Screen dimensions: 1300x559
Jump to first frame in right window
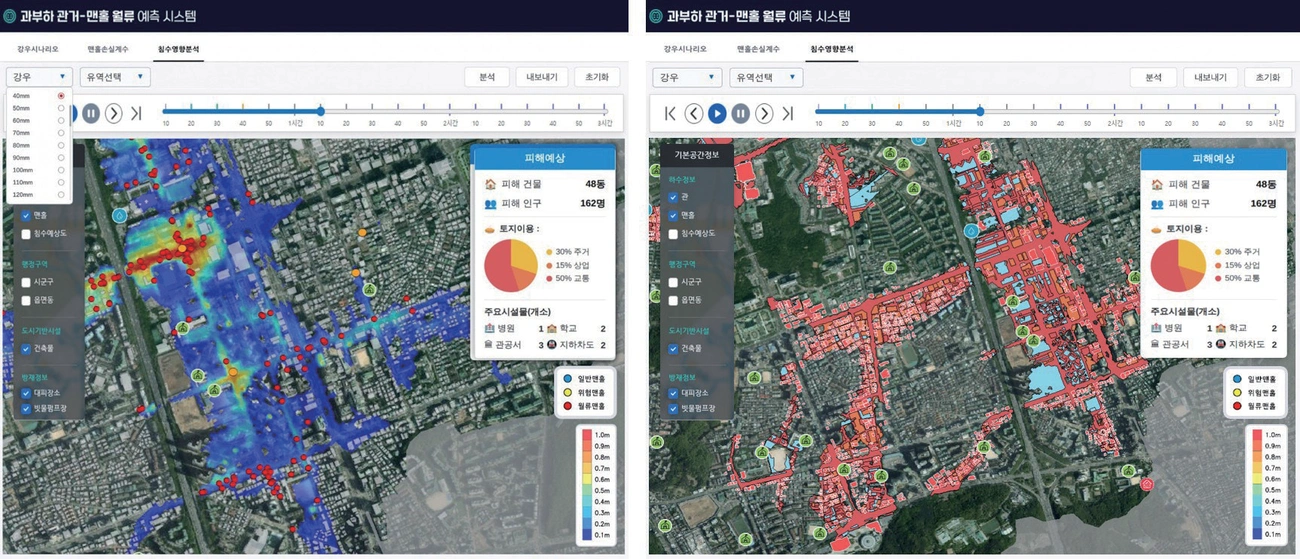point(671,113)
